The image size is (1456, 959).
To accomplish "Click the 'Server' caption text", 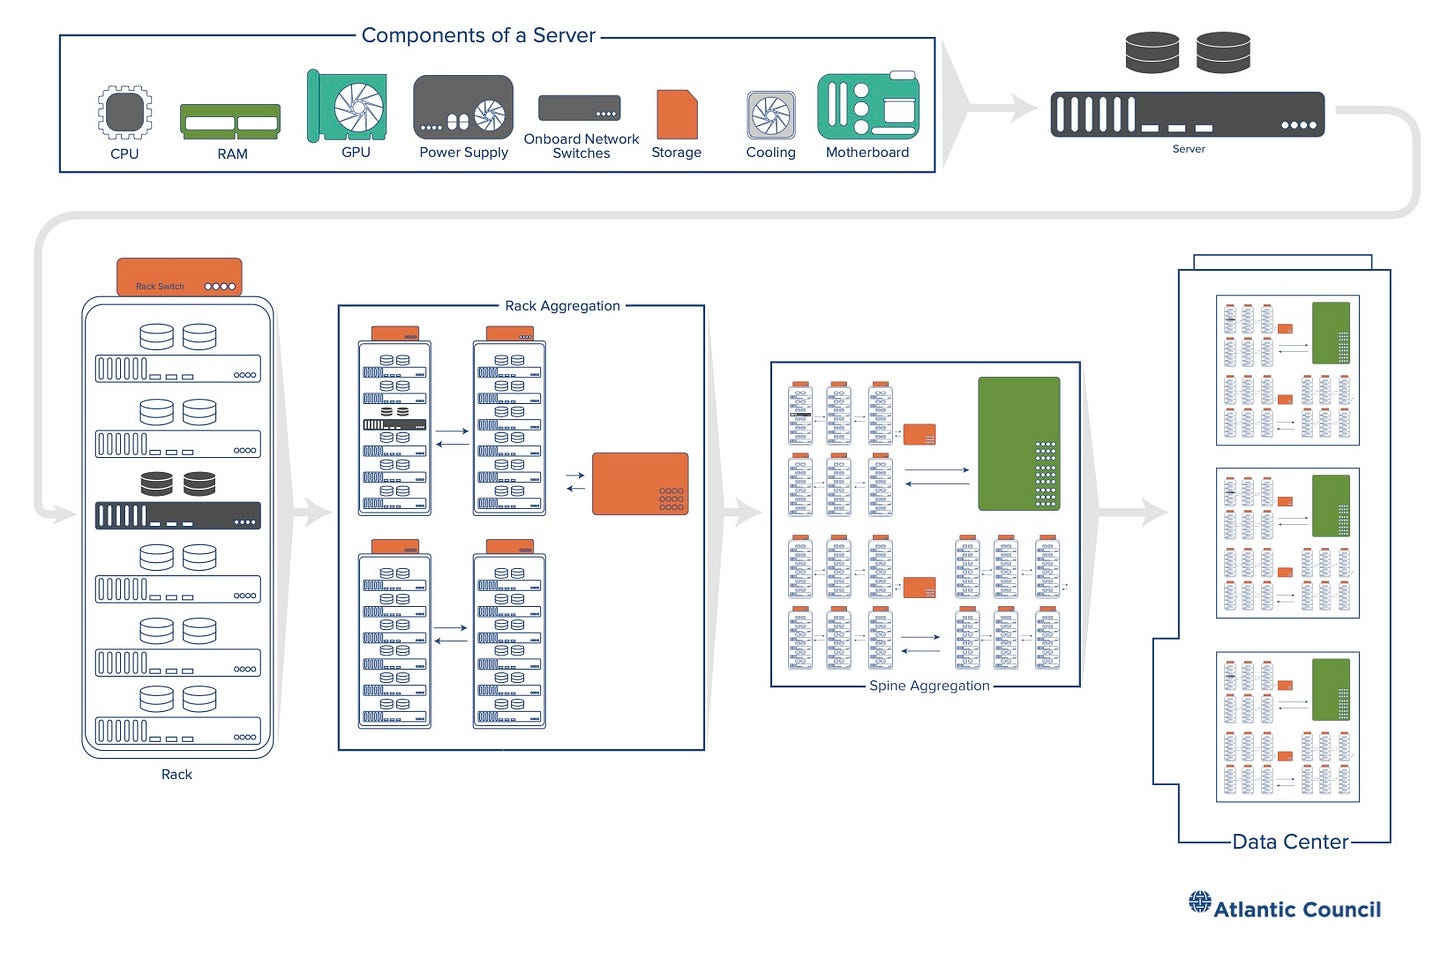I will pos(1188,149).
